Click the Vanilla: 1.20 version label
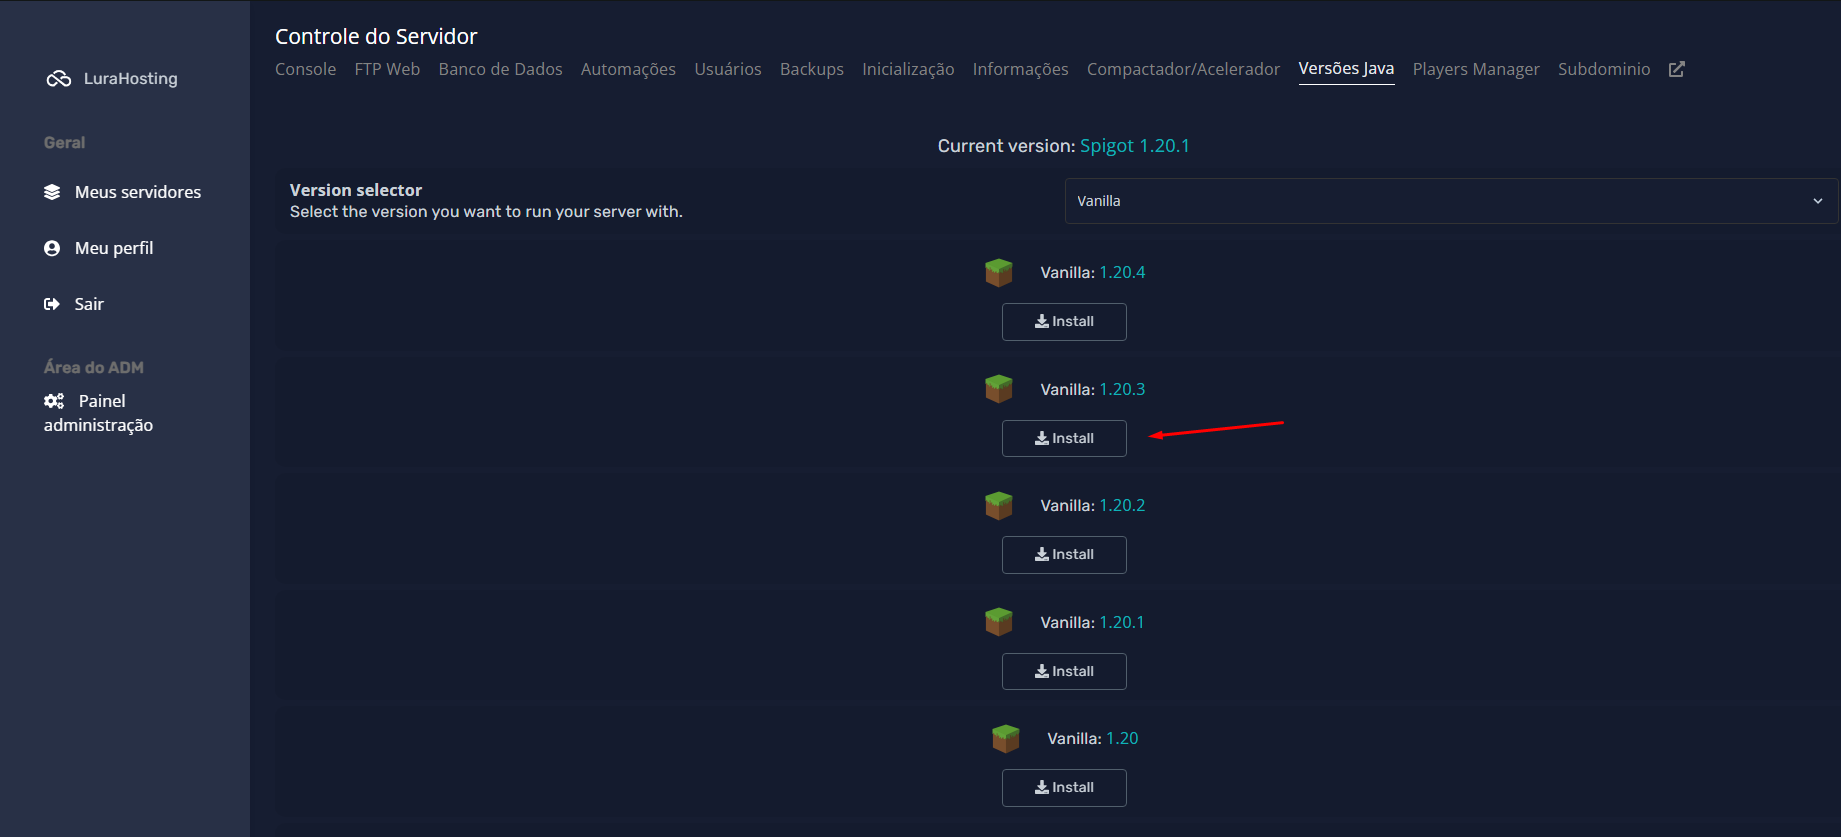The image size is (1841, 837). (1093, 739)
